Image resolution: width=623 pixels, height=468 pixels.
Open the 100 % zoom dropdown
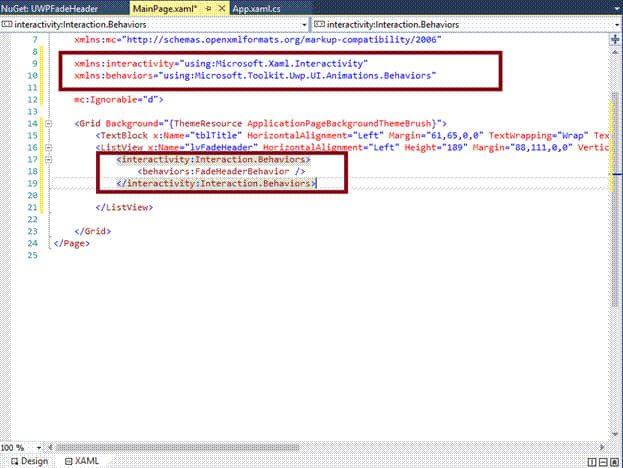(39, 448)
